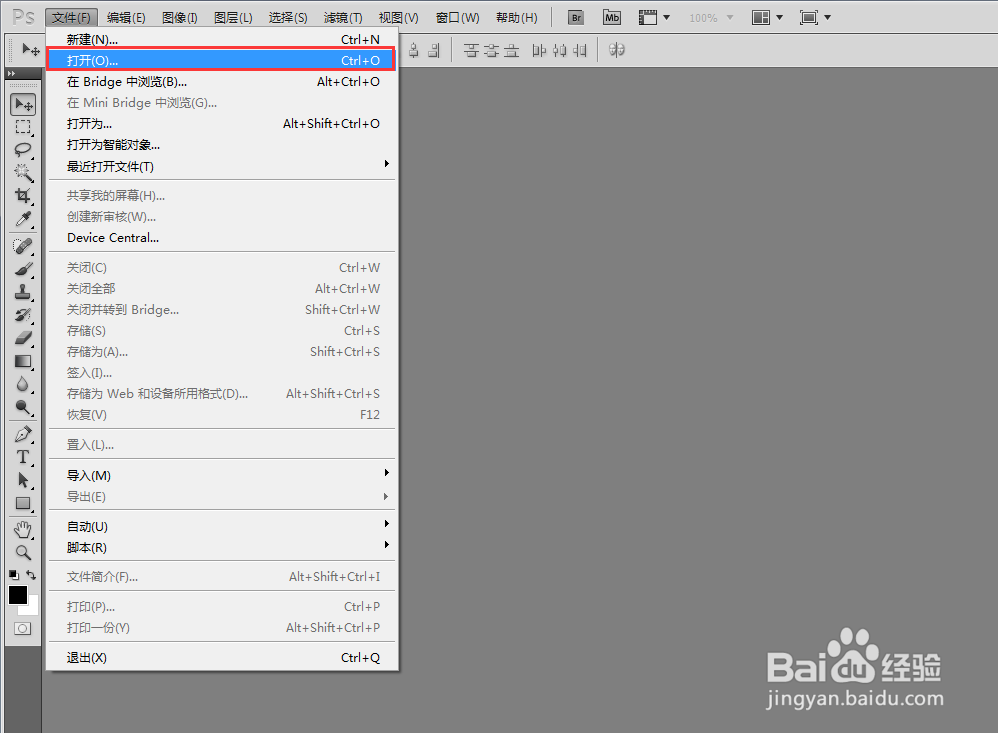Select the Move tool in the toolbox

point(24,104)
